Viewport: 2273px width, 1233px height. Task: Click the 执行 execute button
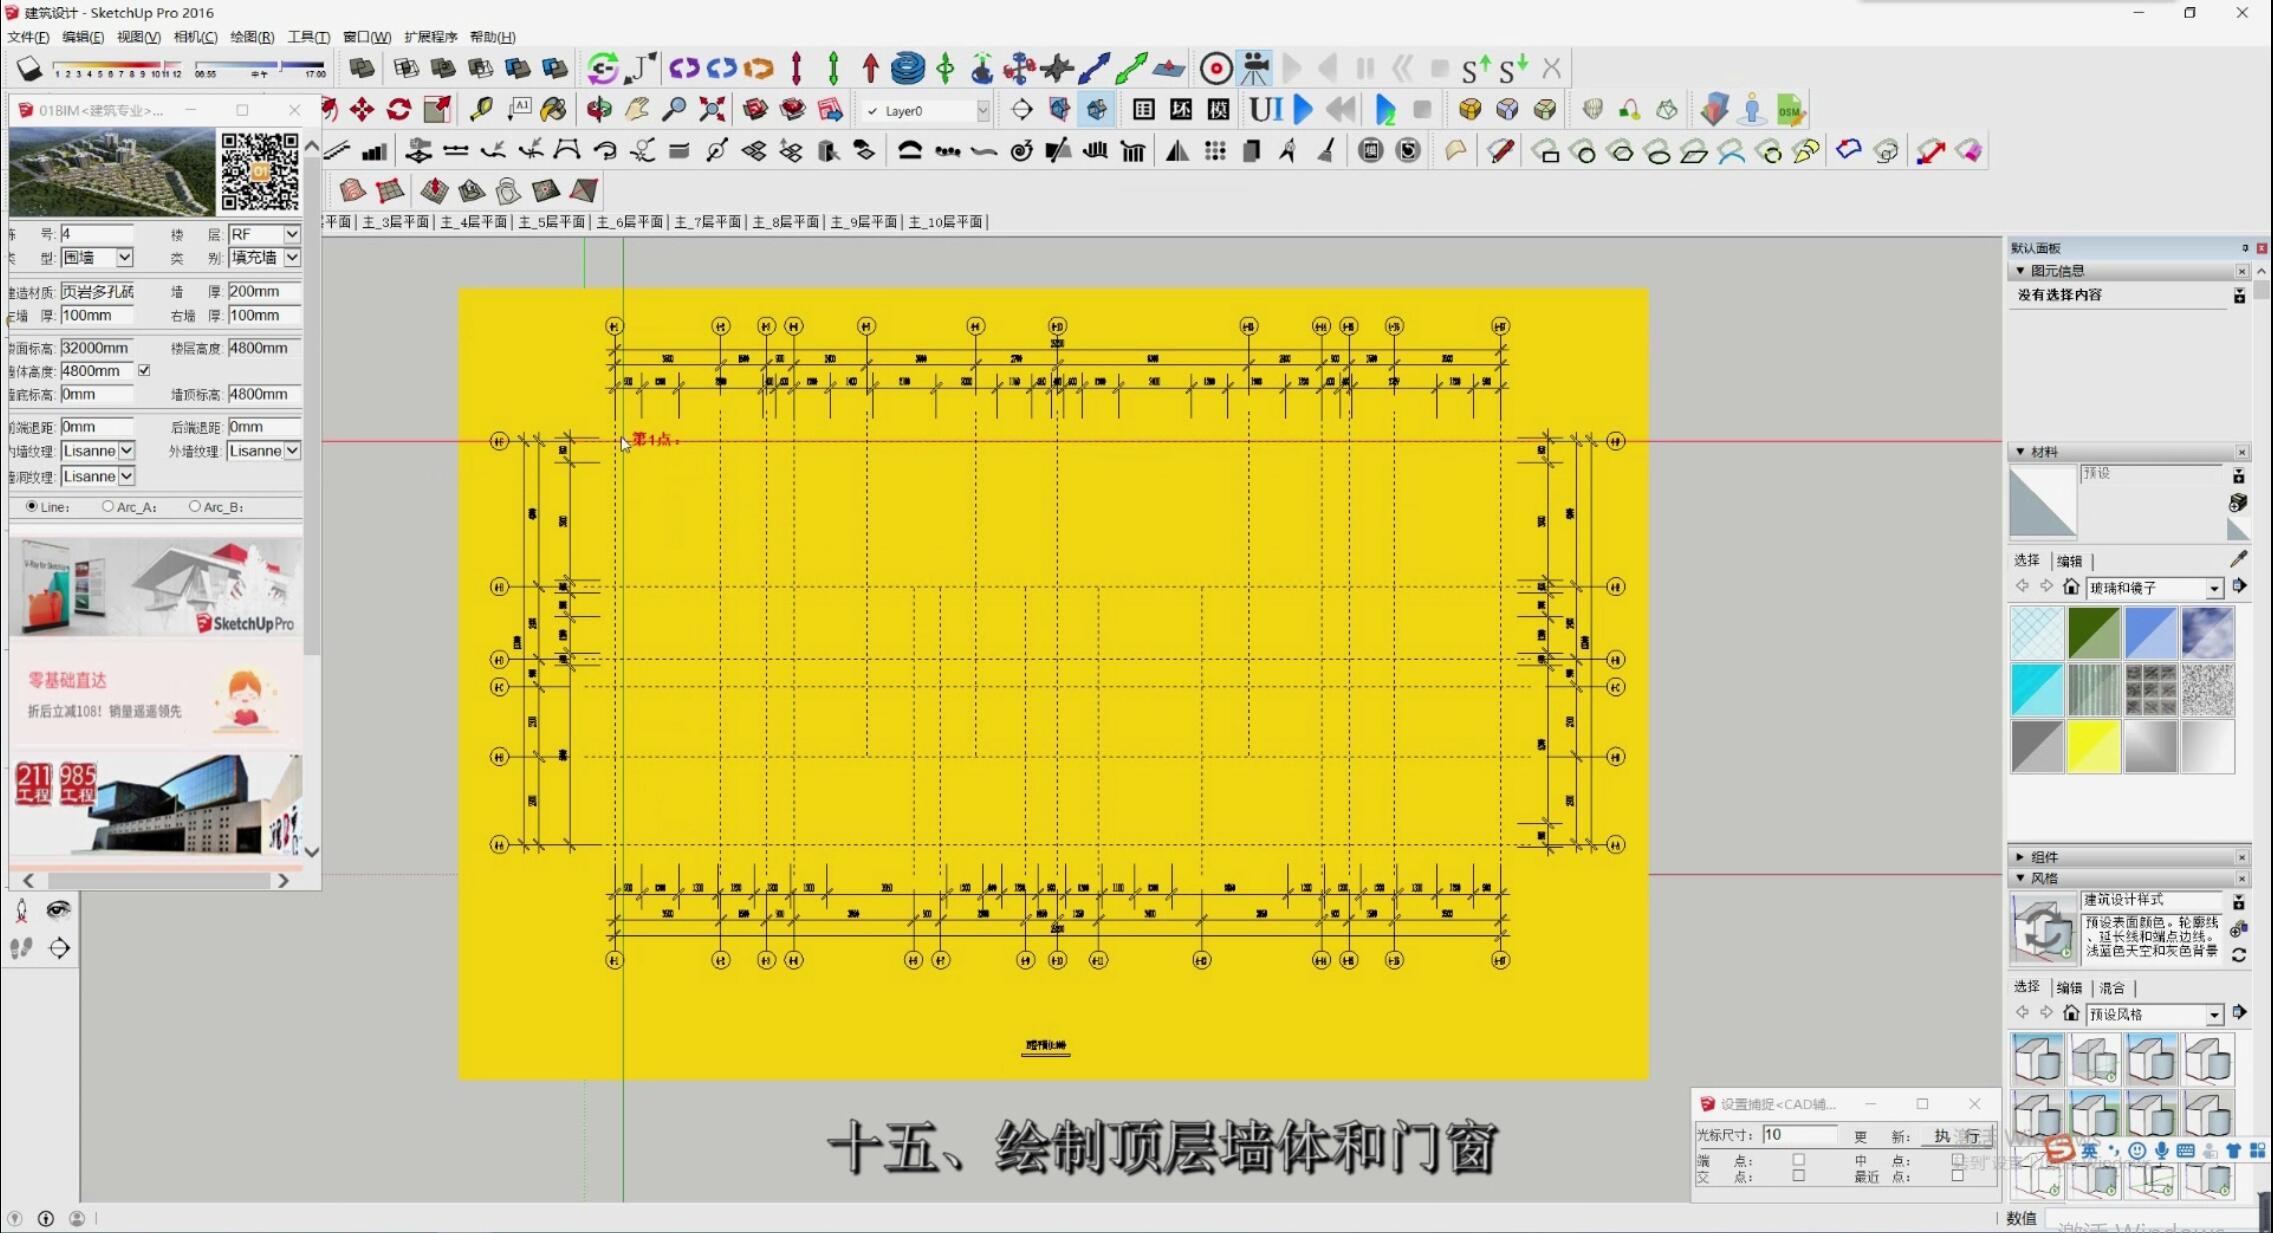[1957, 1136]
